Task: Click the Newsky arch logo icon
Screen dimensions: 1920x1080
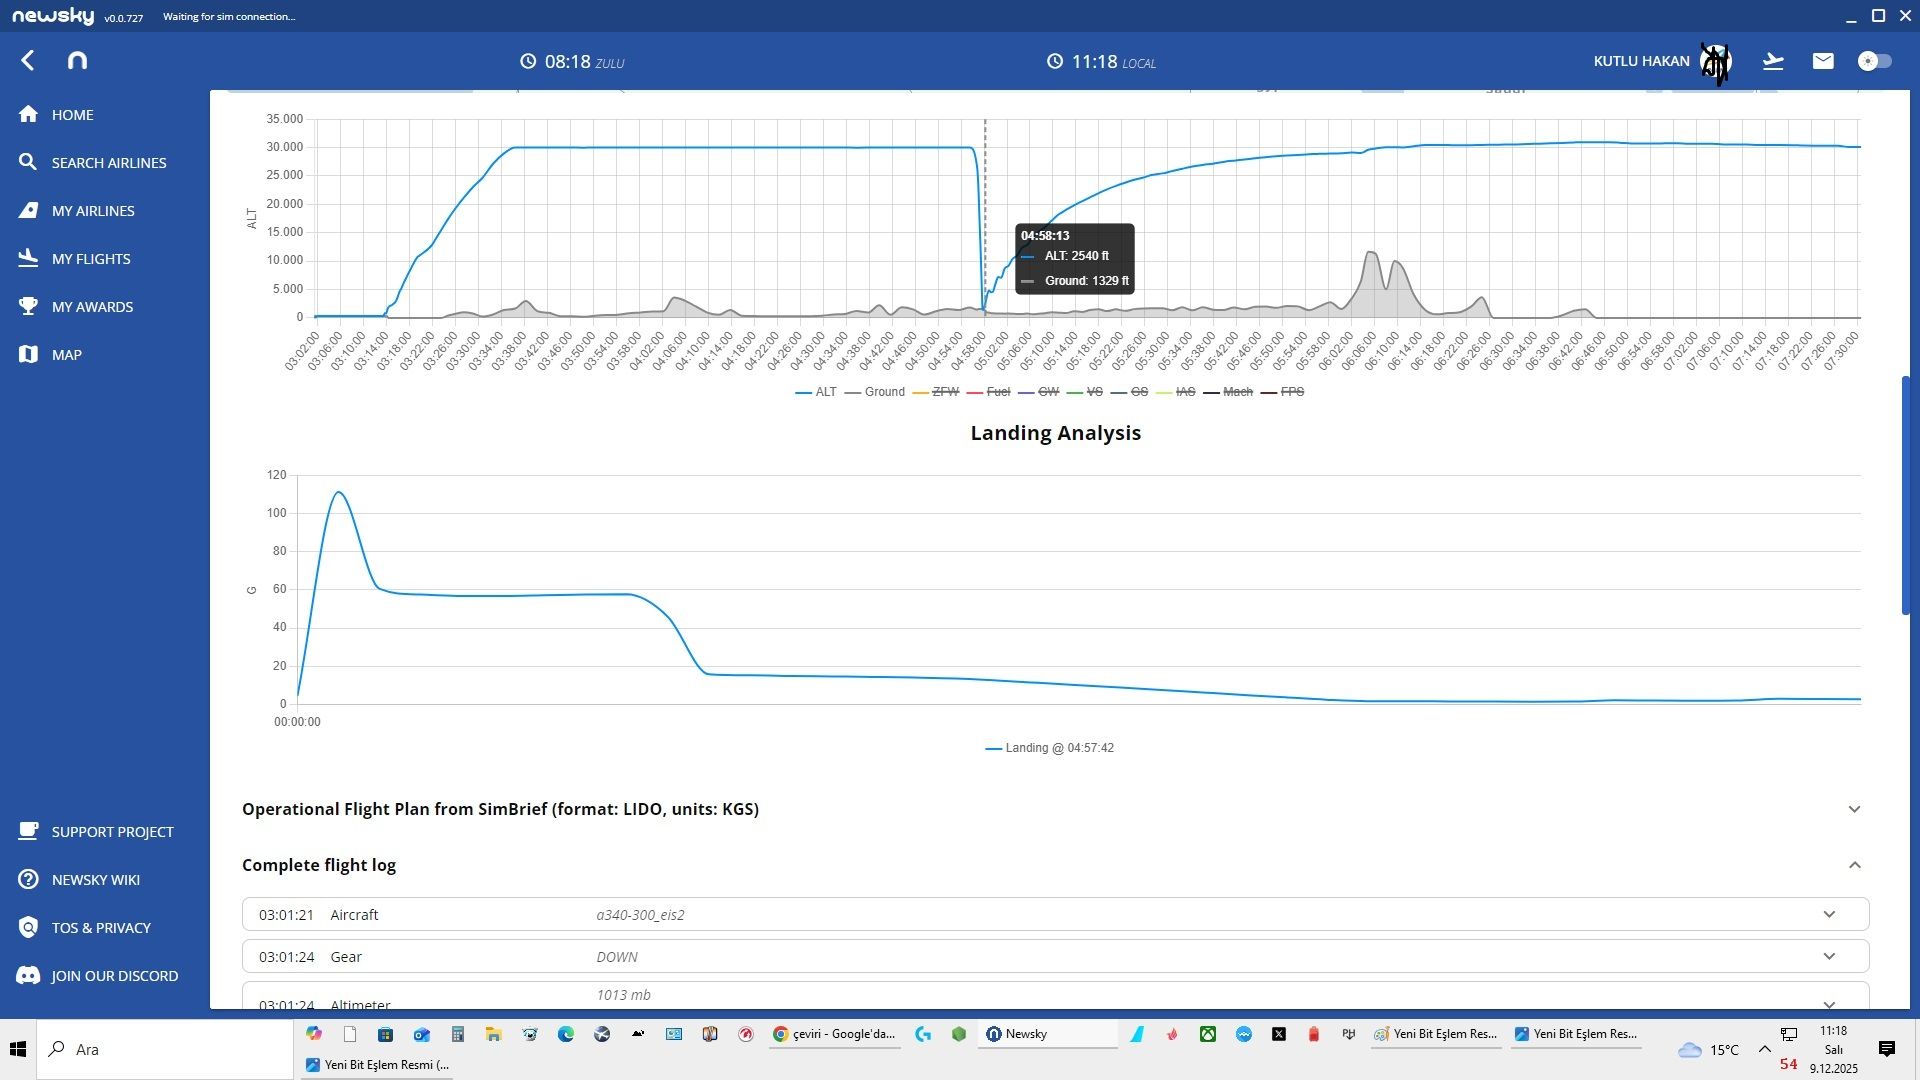Action: coord(77,61)
